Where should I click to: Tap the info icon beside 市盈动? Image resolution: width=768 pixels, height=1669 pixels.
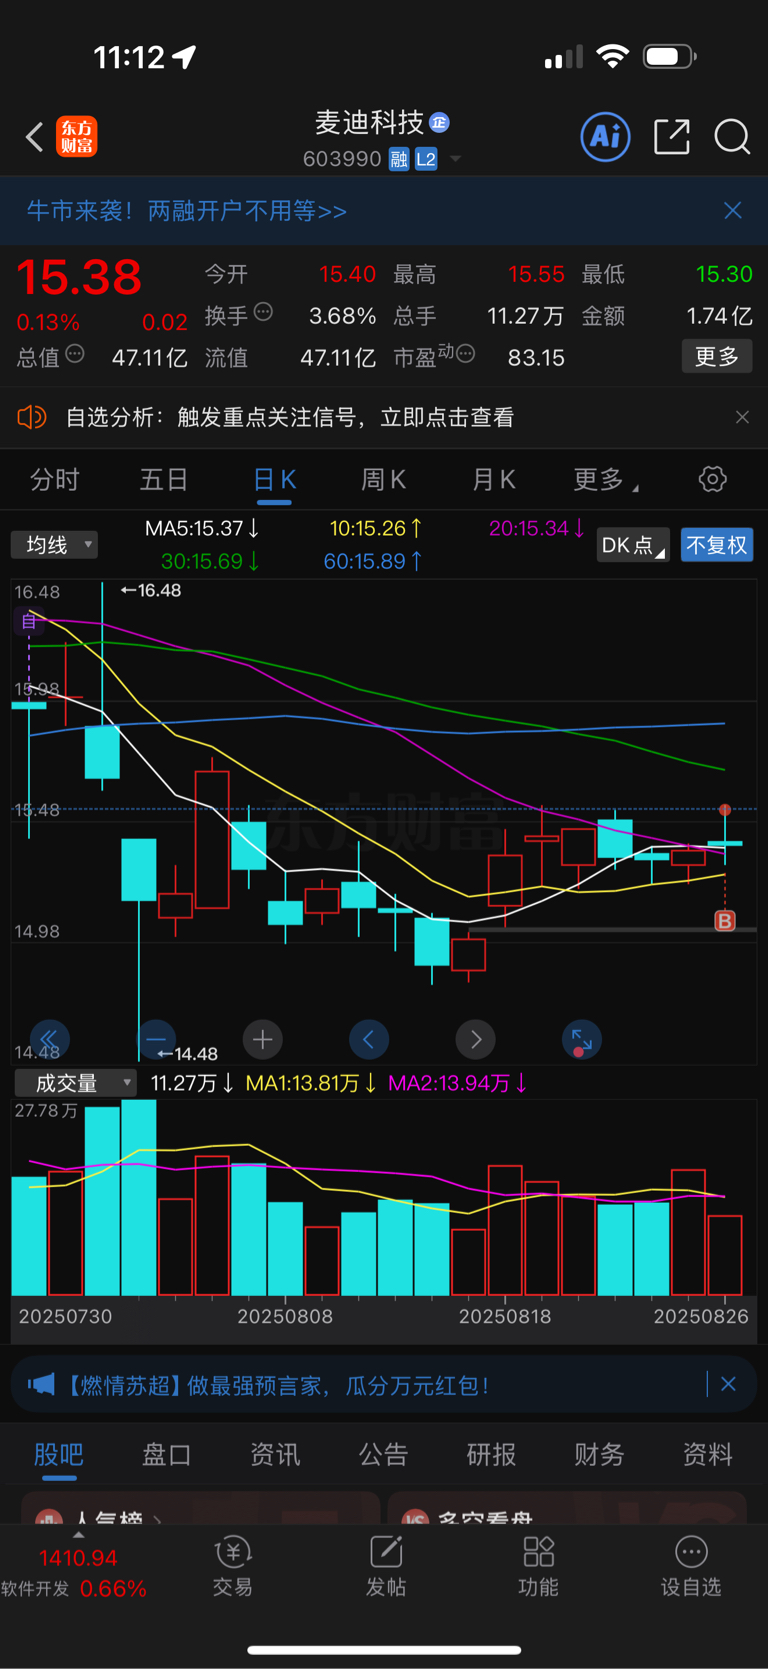[465, 354]
